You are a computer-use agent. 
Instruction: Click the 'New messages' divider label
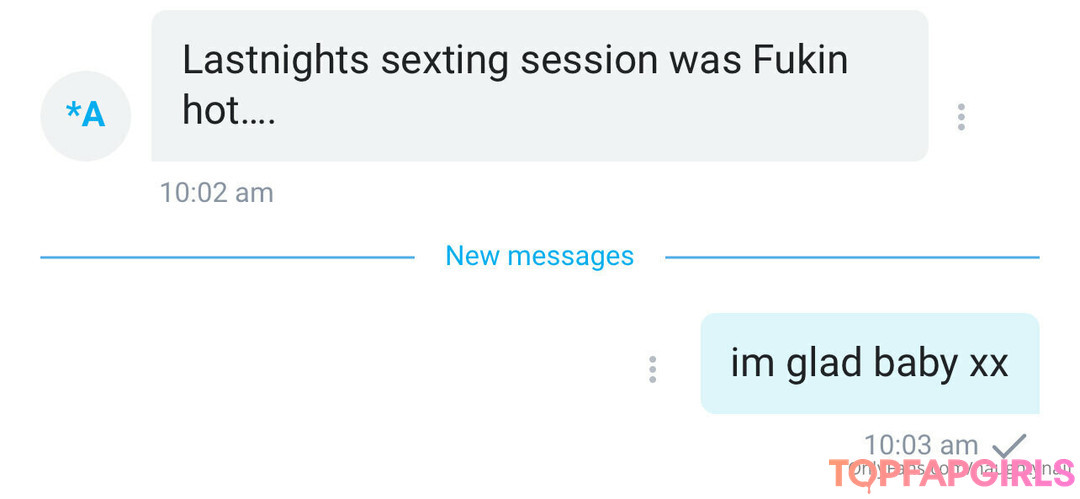(x=539, y=256)
